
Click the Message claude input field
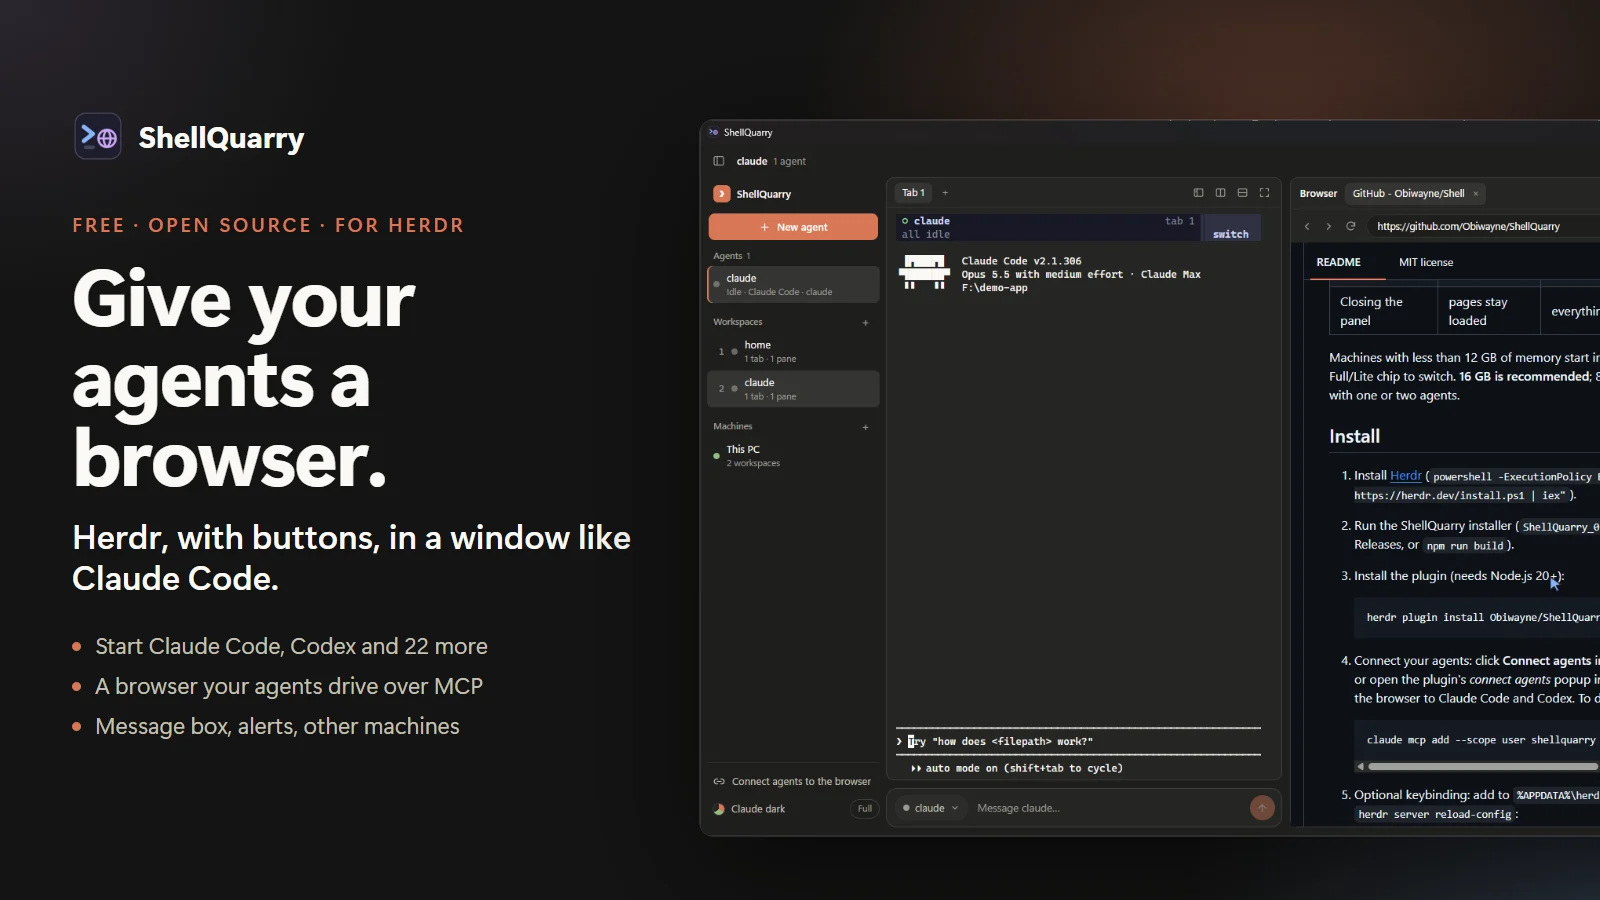1108,808
